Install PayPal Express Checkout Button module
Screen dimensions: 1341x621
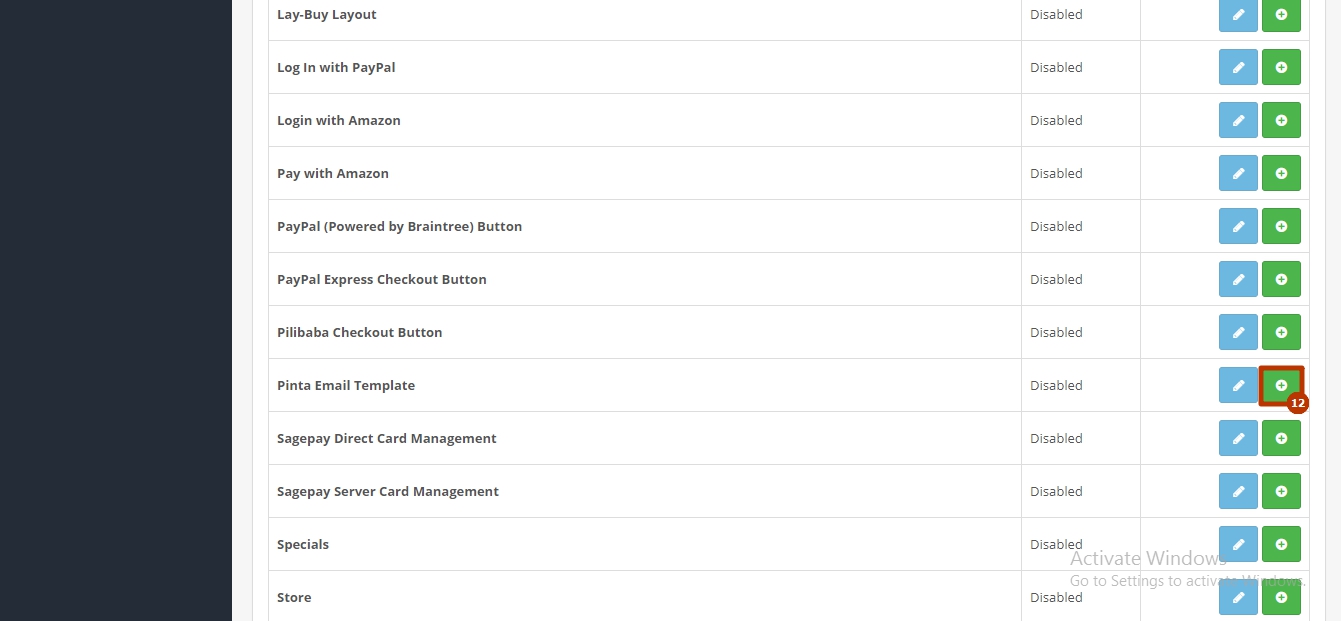coord(1281,279)
